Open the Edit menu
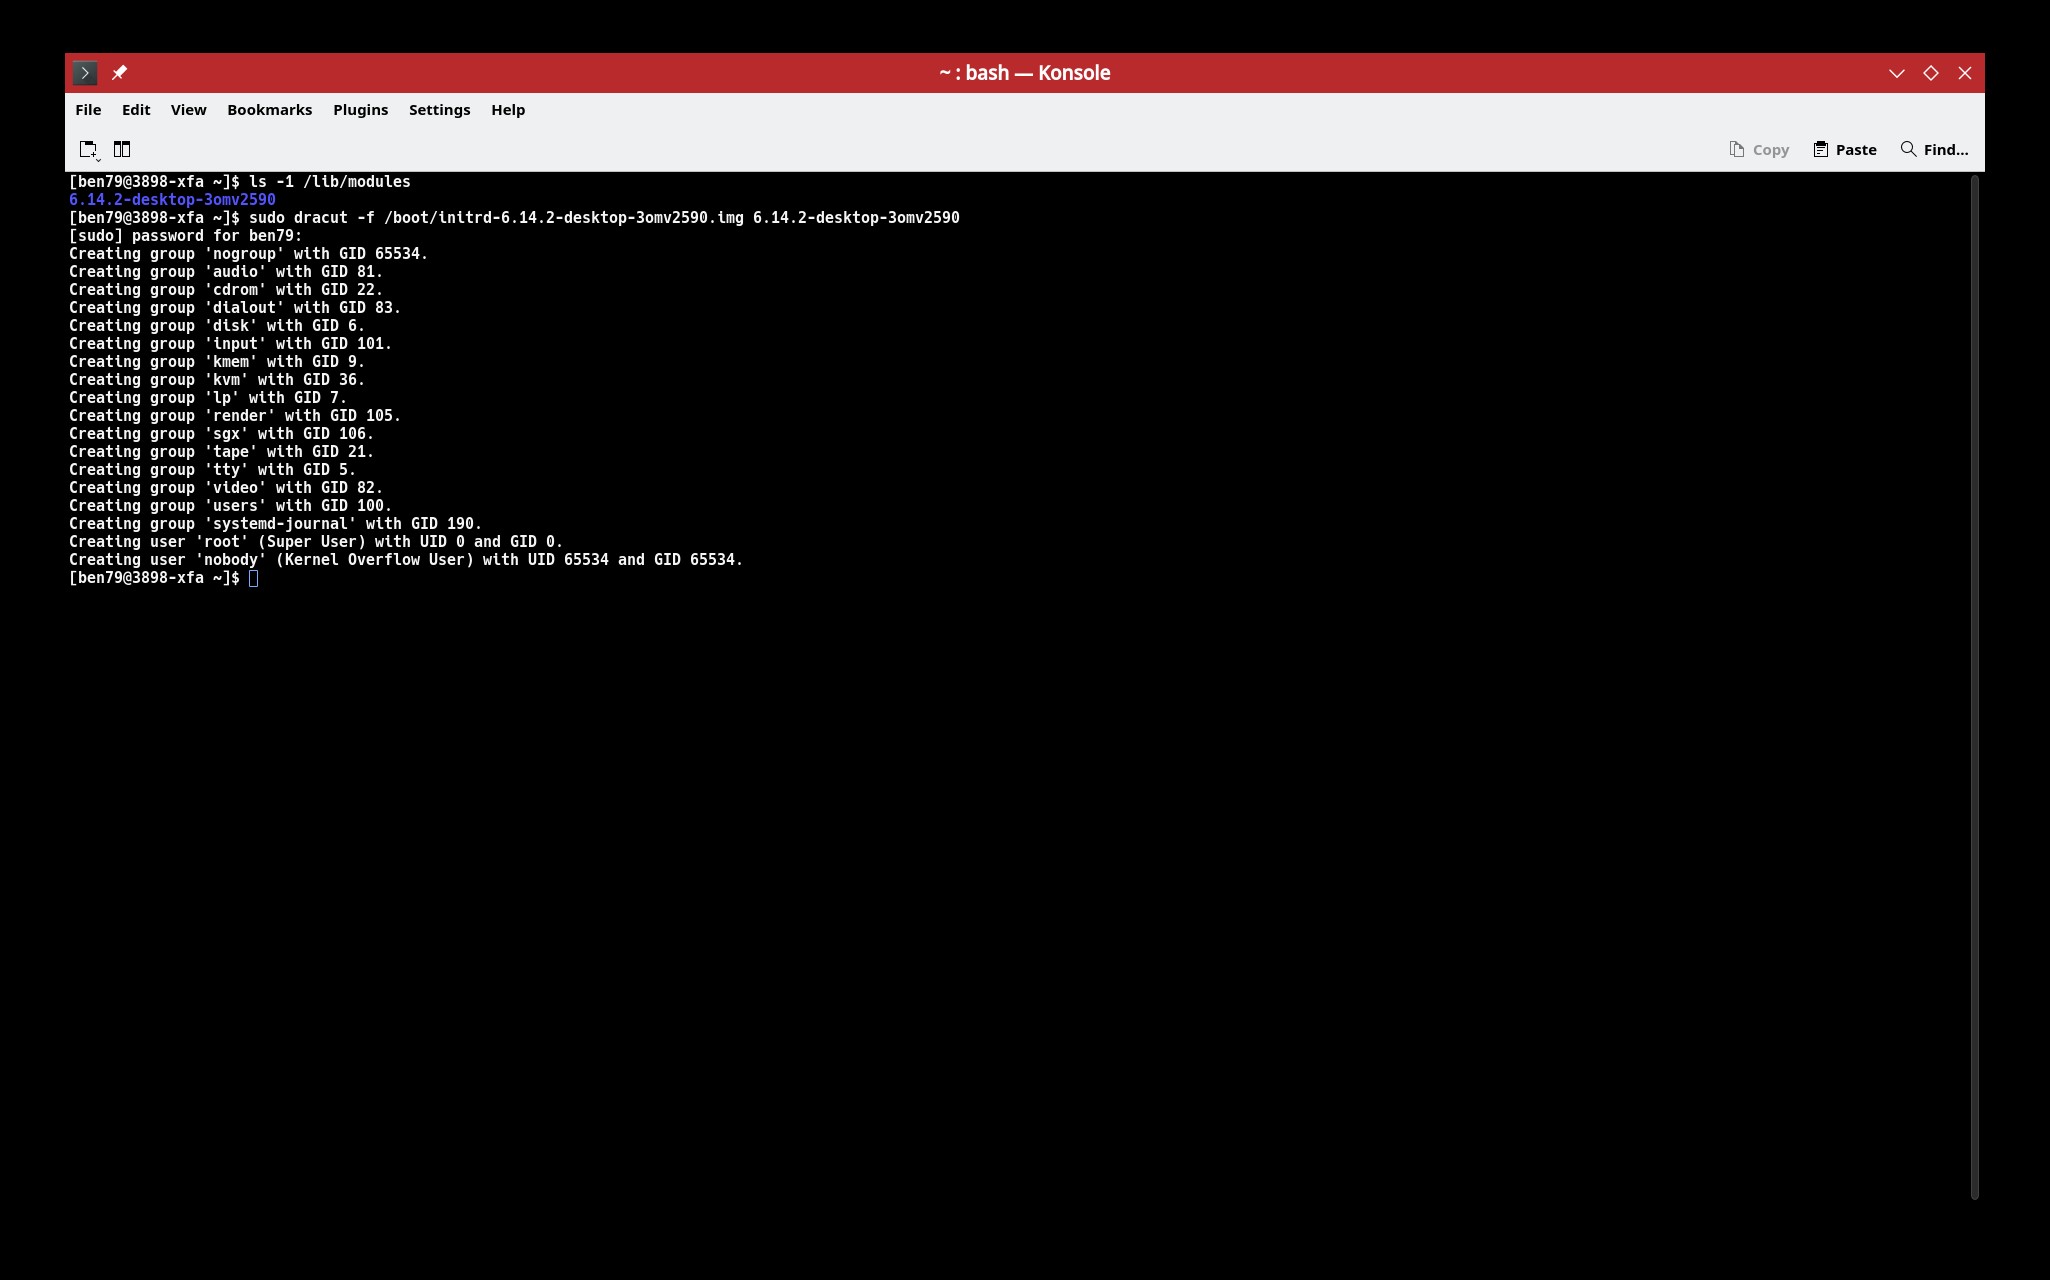Screen dimensions: 2050x1280 pyautogui.click(x=136, y=110)
